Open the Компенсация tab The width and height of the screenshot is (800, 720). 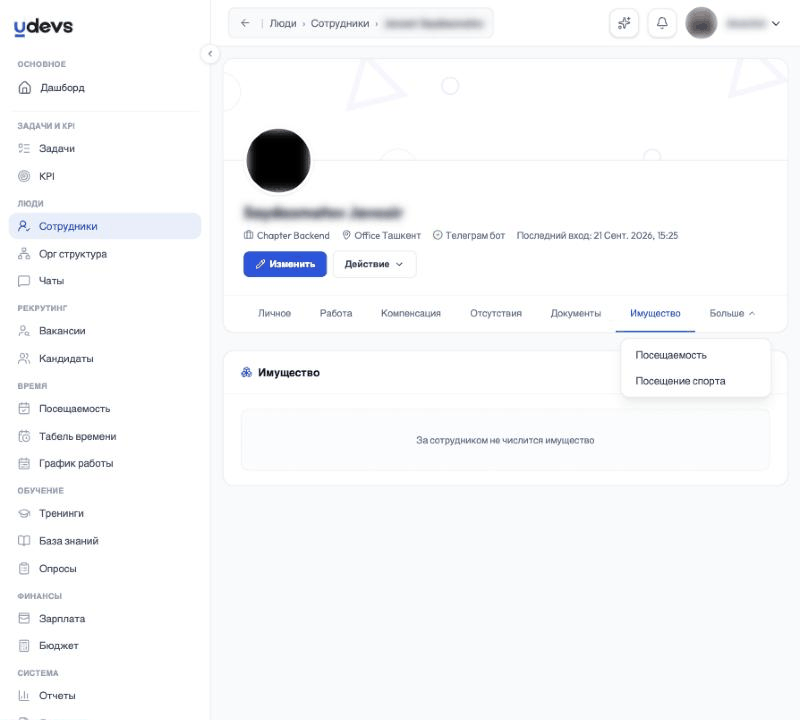(x=411, y=313)
